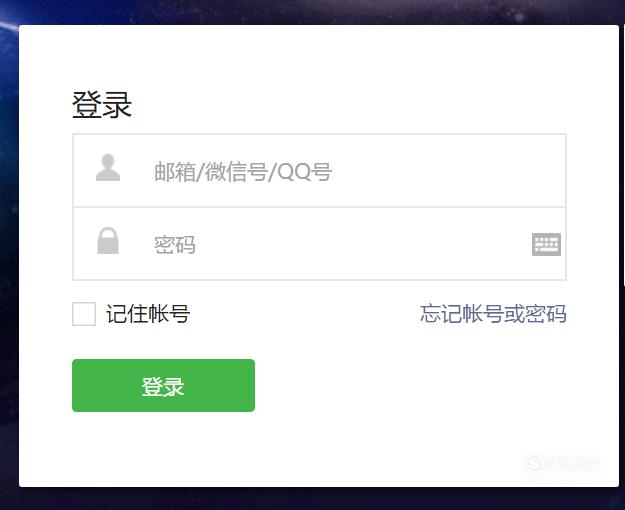
Task: Click the 密码 placeholder text
Action: point(175,244)
